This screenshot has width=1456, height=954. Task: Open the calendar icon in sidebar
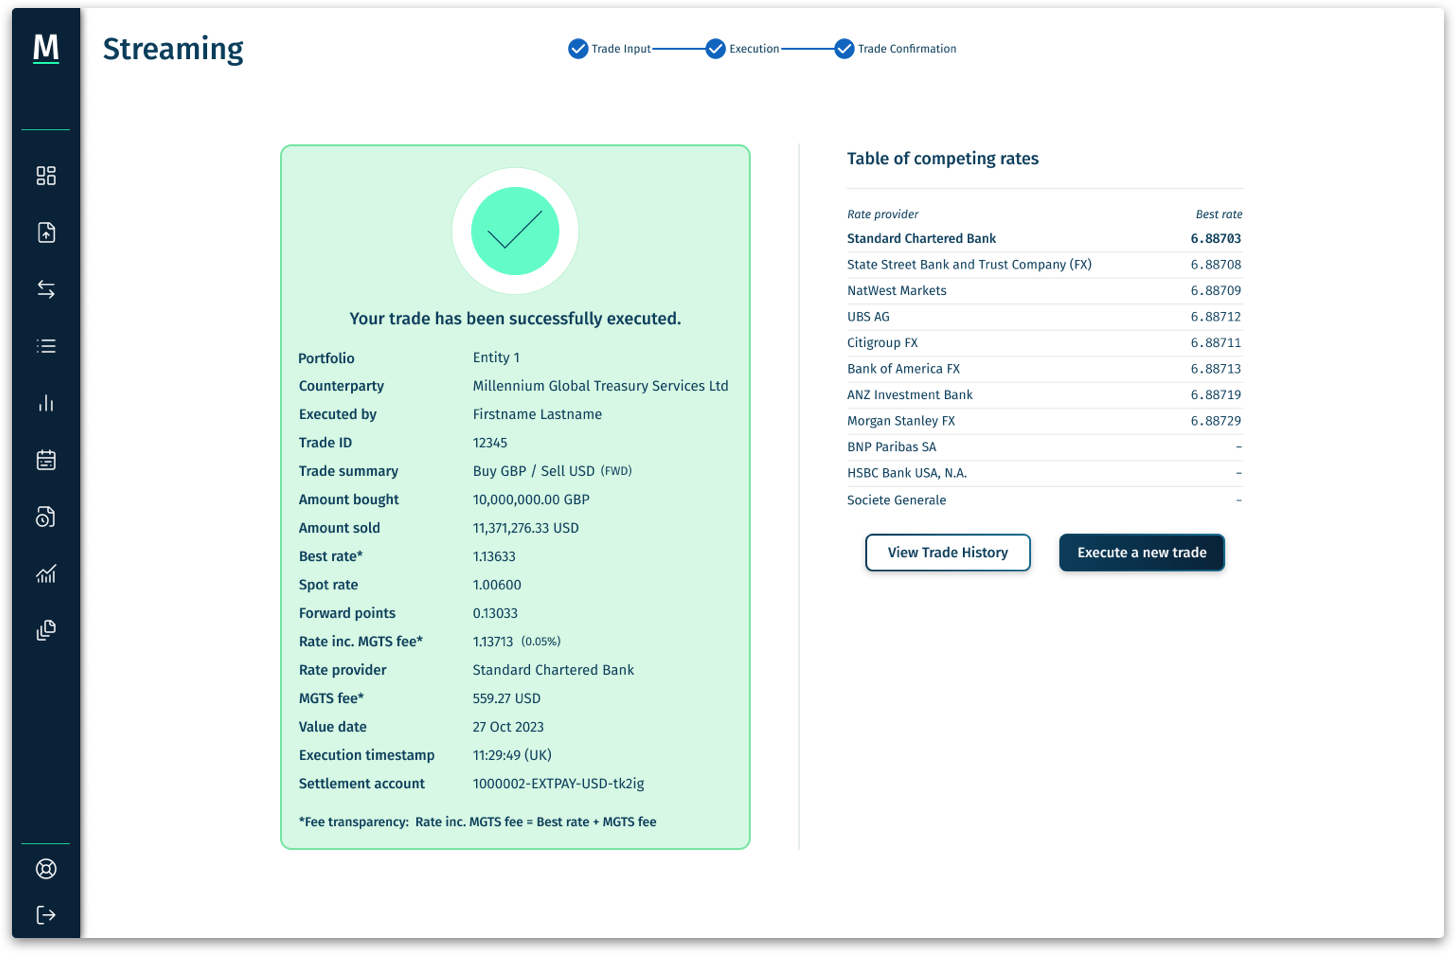(x=45, y=460)
